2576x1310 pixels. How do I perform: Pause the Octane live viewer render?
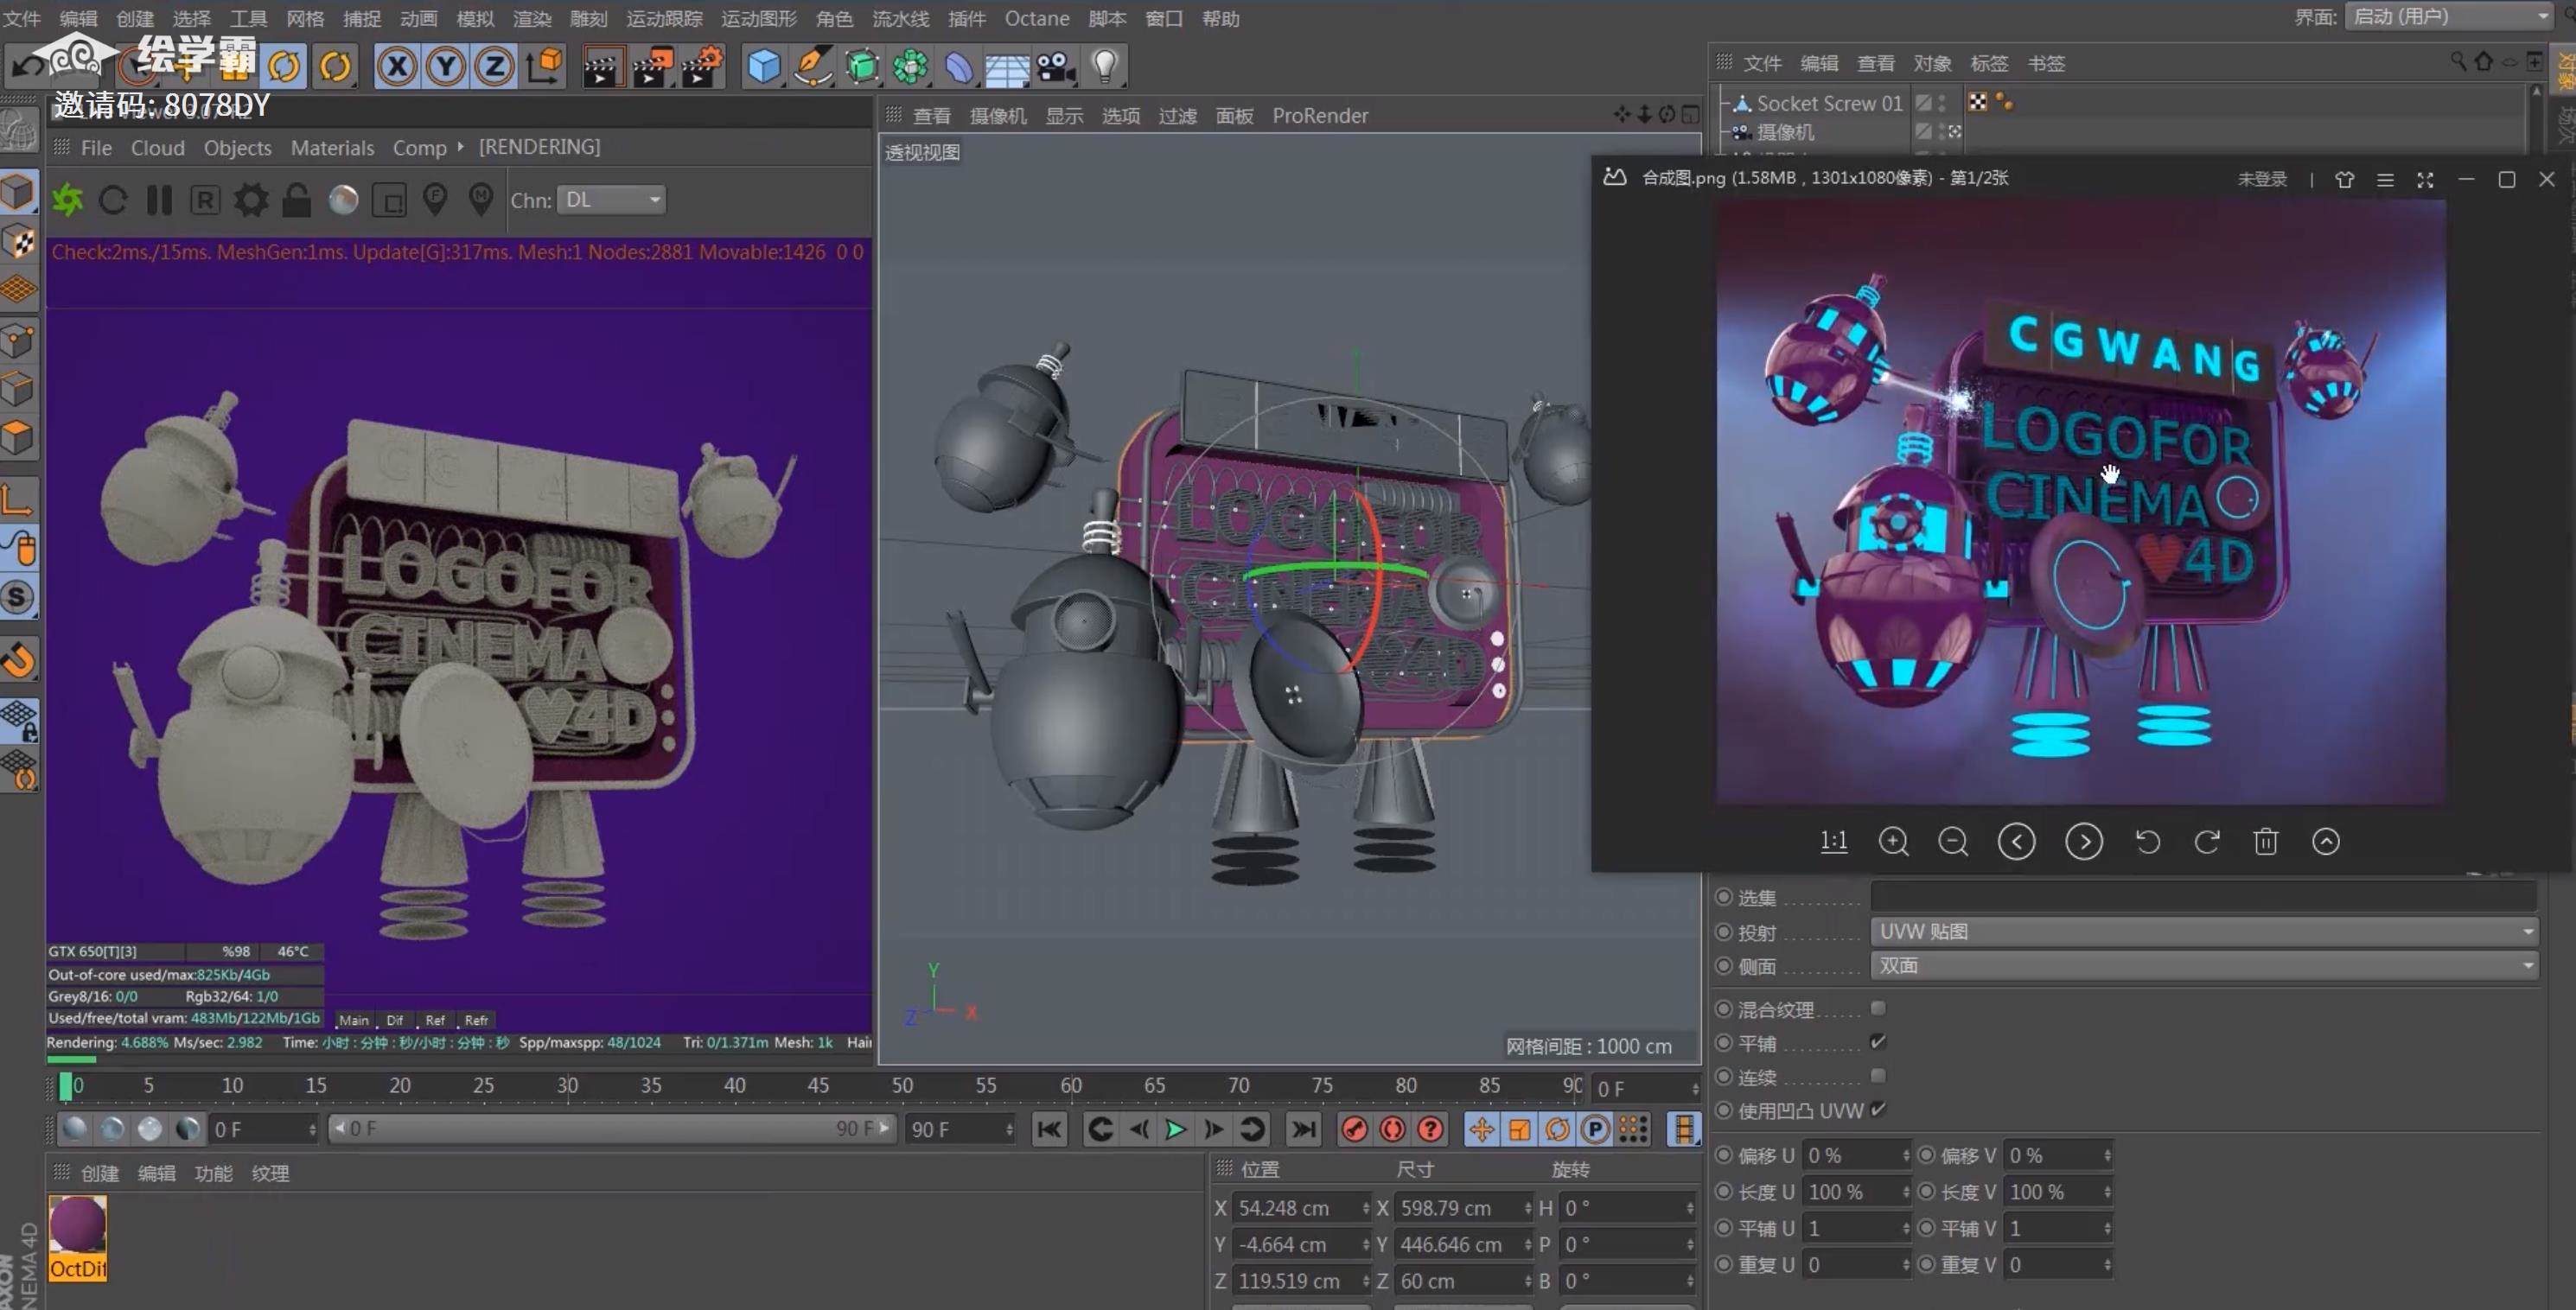point(159,200)
